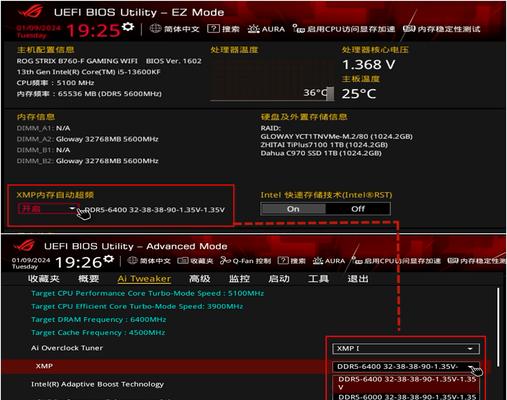Expand the Ai Overclock Tuner XMP I dropdown
507x400 pixels.
[406, 349]
